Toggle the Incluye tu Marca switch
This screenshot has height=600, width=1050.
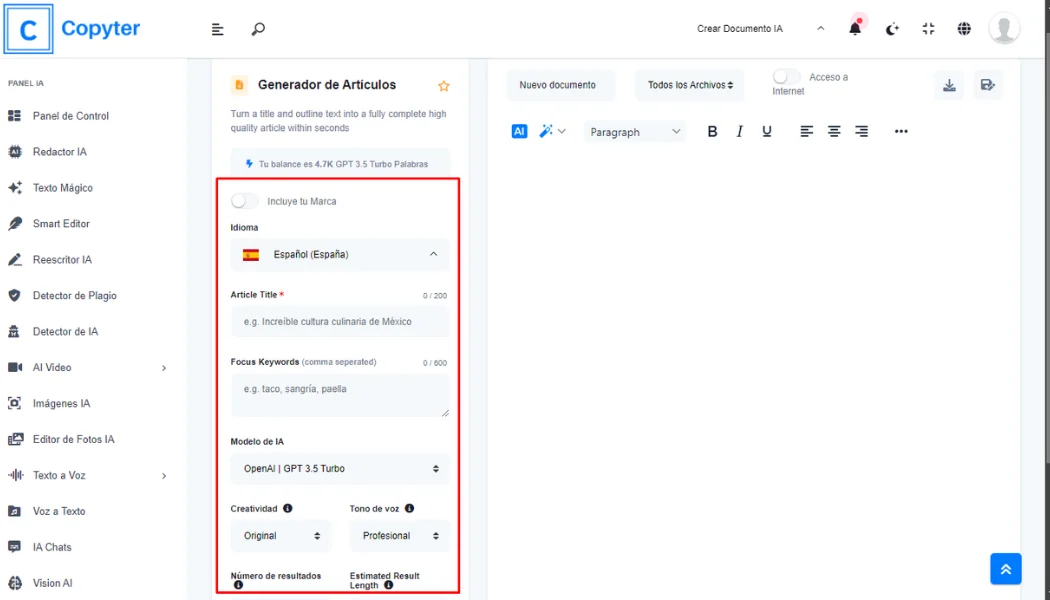243,200
